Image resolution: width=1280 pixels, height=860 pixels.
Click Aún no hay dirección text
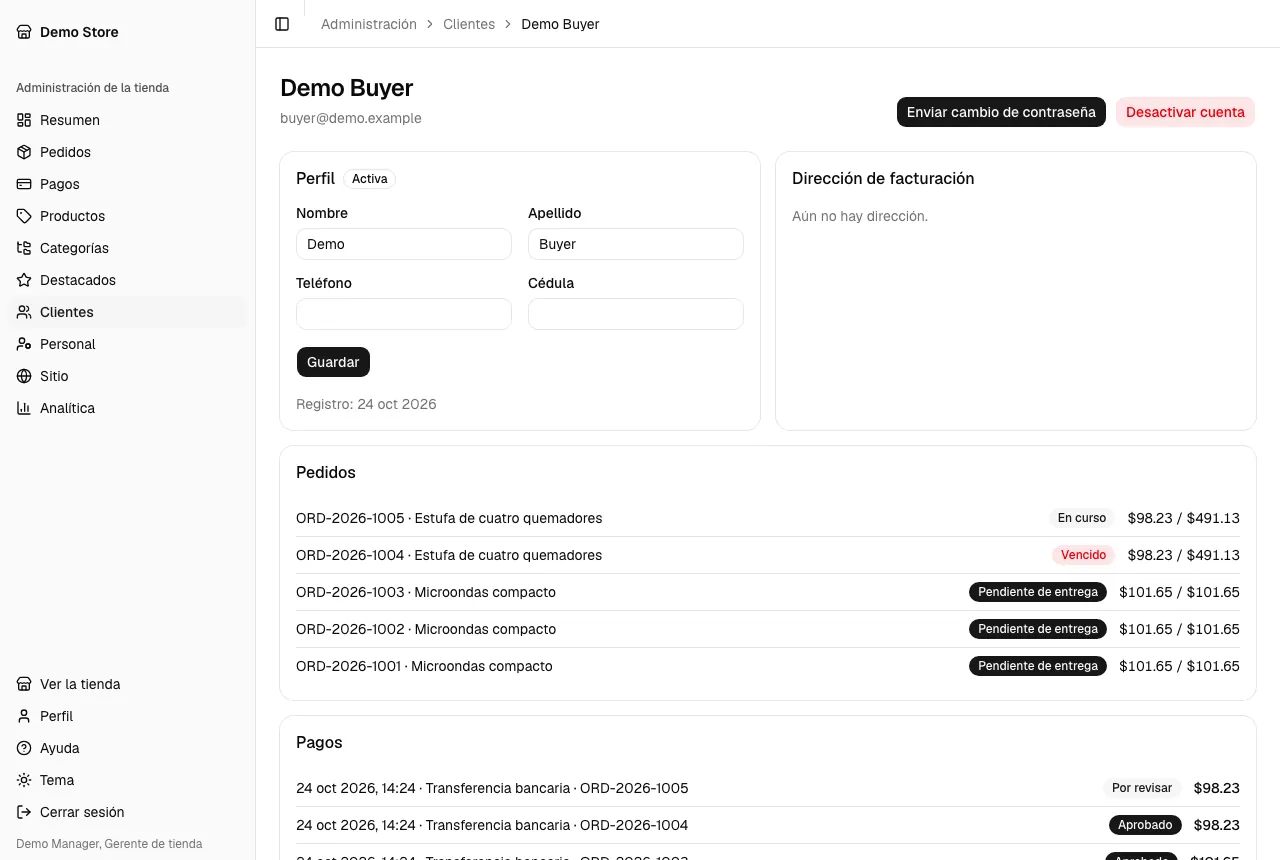click(860, 216)
